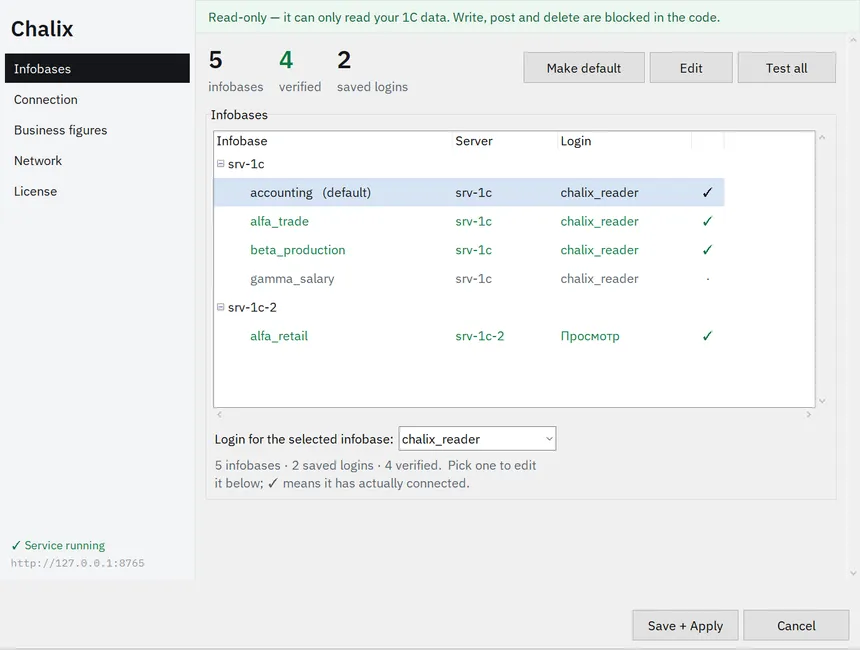The width and height of the screenshot is (860, 650).
Task: Click the Просмотр login cell
Action: (590, 336)
